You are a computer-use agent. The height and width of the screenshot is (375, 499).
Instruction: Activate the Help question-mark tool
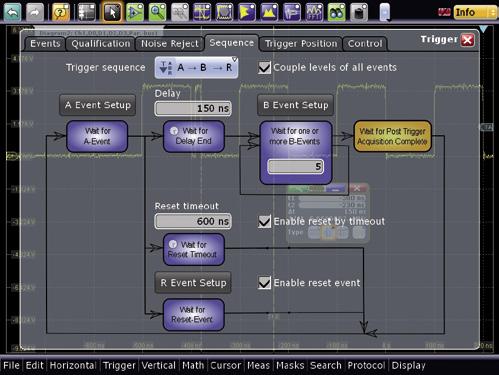point(61,12)
